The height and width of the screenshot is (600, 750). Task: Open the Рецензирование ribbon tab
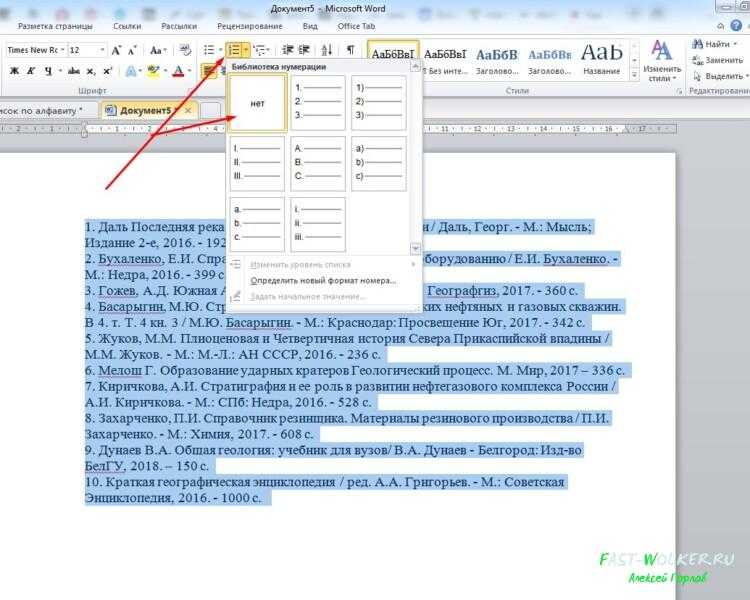250,26
